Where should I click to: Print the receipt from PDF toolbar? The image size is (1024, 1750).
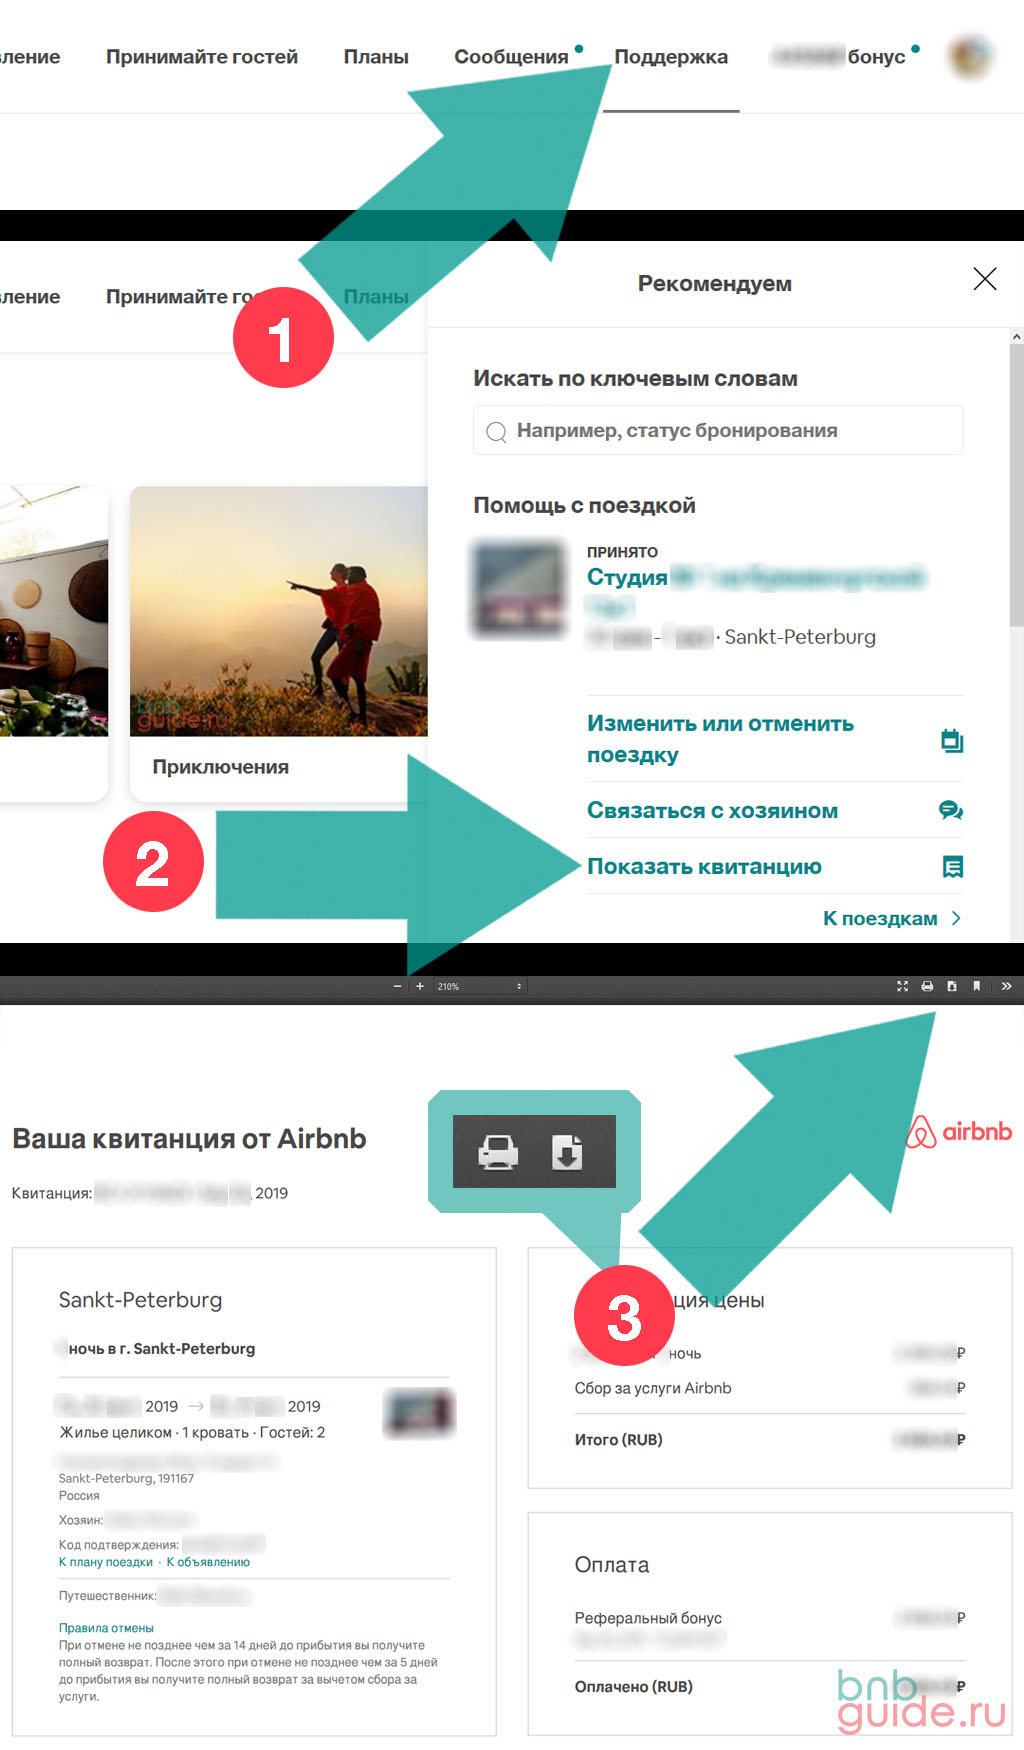pos(927,986)
